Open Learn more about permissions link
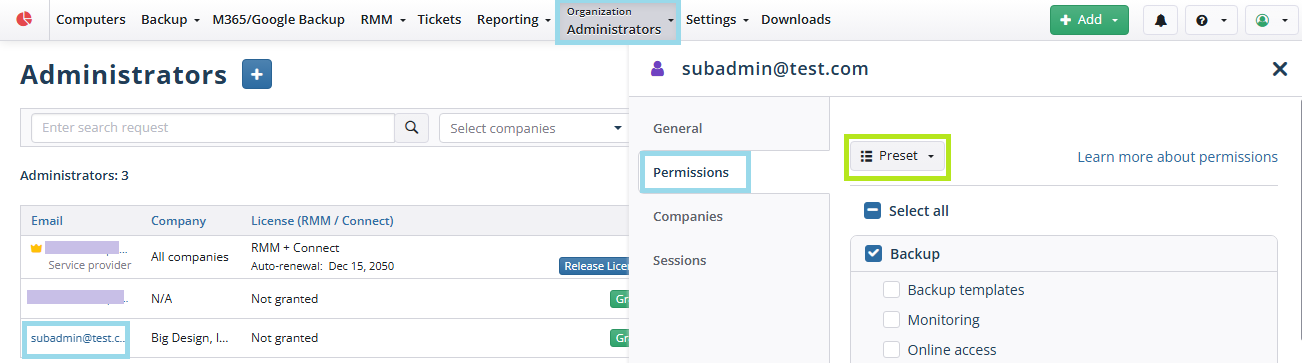This screenshot has height=363, width=1302. pos(1177,157)
